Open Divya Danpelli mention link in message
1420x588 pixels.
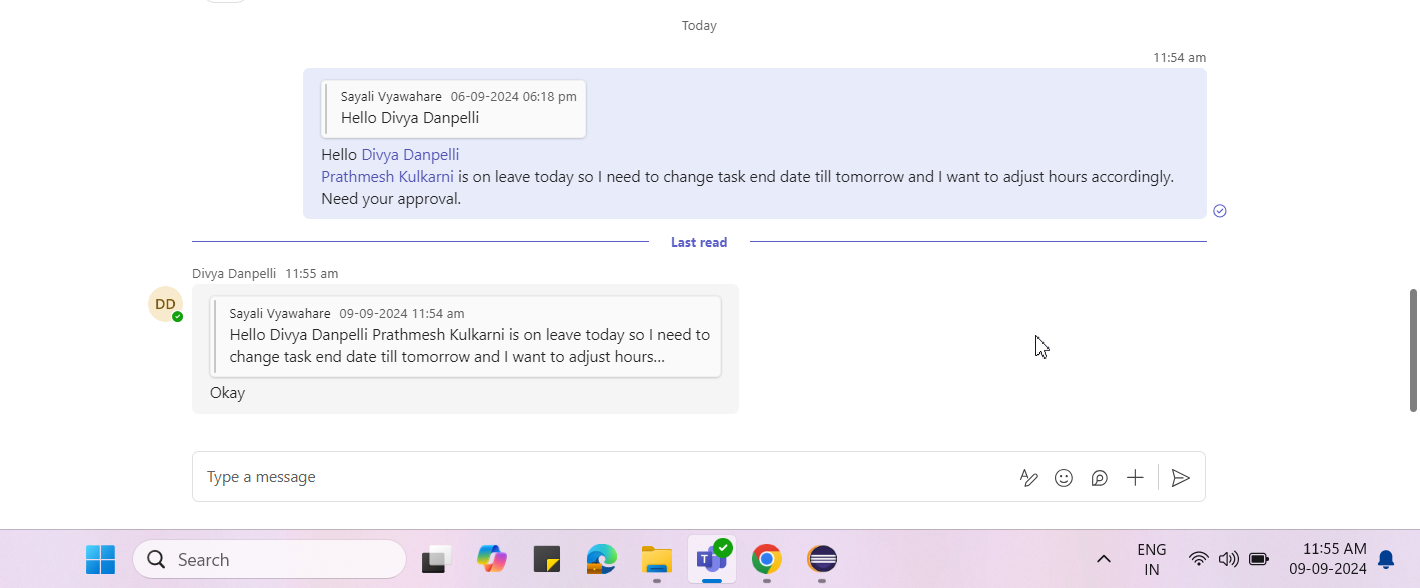410,155
